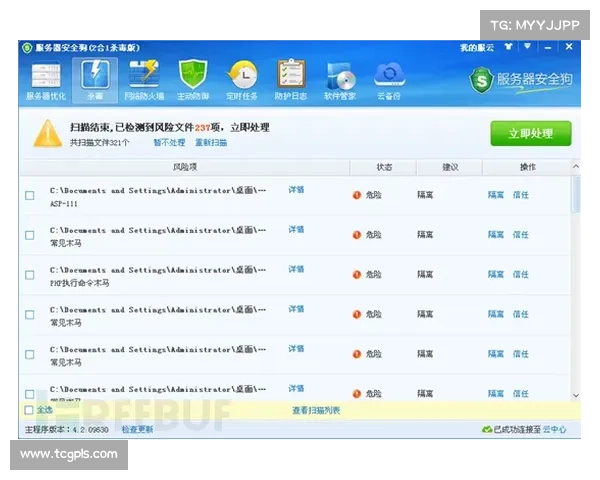Screen dimensions: 600x480
Task: Check the box for the PHP执行命令木马 item
Action: (30, 275)
